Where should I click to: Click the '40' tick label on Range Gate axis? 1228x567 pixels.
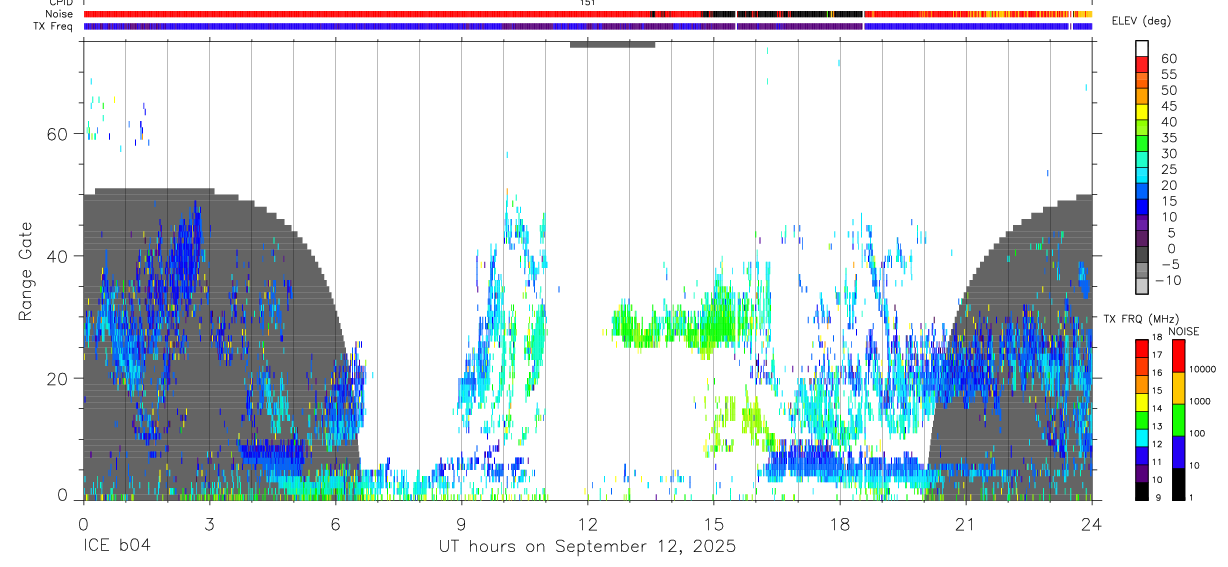point(56,256)
